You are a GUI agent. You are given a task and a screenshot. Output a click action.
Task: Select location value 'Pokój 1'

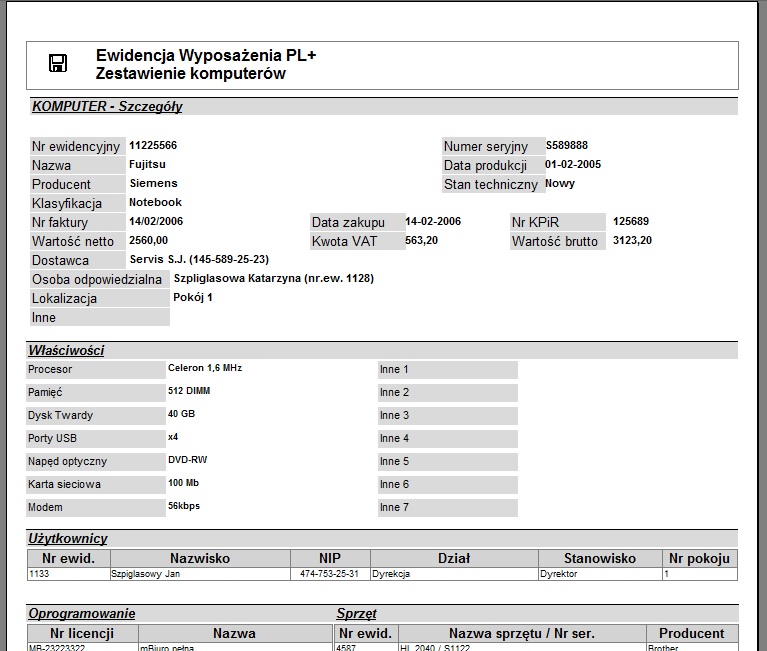tap(193, 297)
